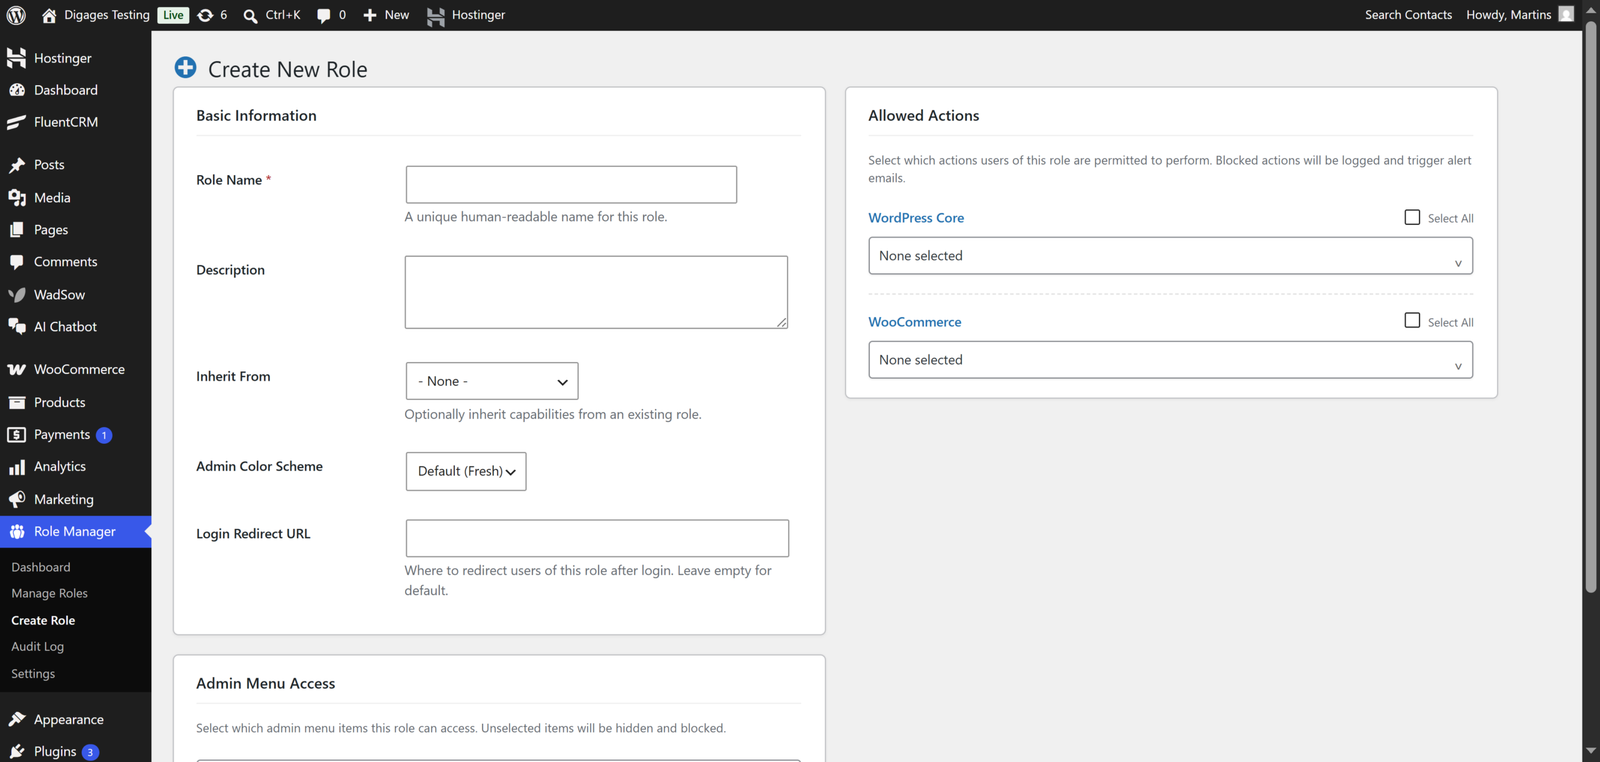Click the Marketing megaphone icon
Viewport: 1600px width, 762px height.
pyautogui.click(x=17, y=500)
